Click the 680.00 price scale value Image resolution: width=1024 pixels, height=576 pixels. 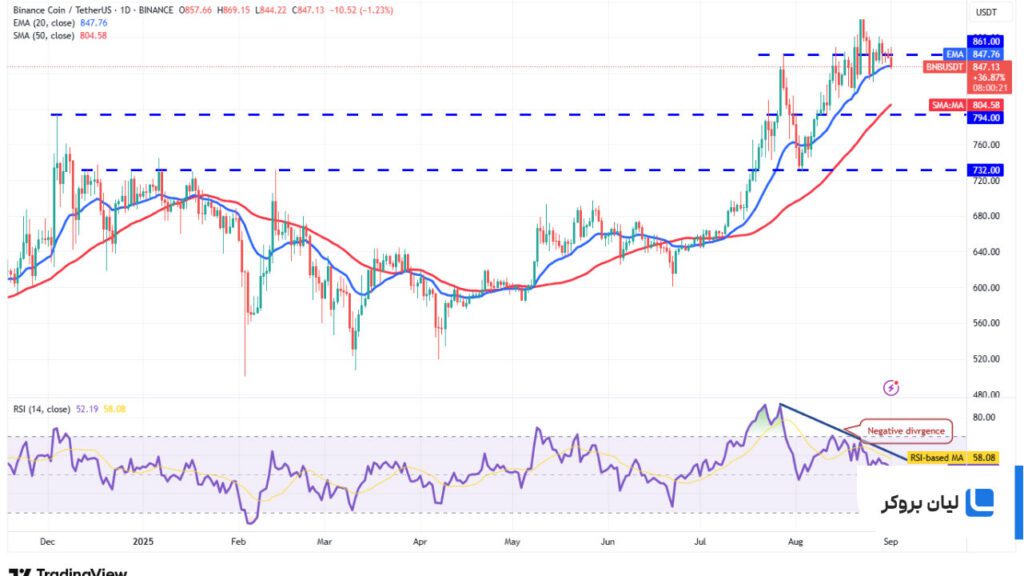(x=986, y=216)
